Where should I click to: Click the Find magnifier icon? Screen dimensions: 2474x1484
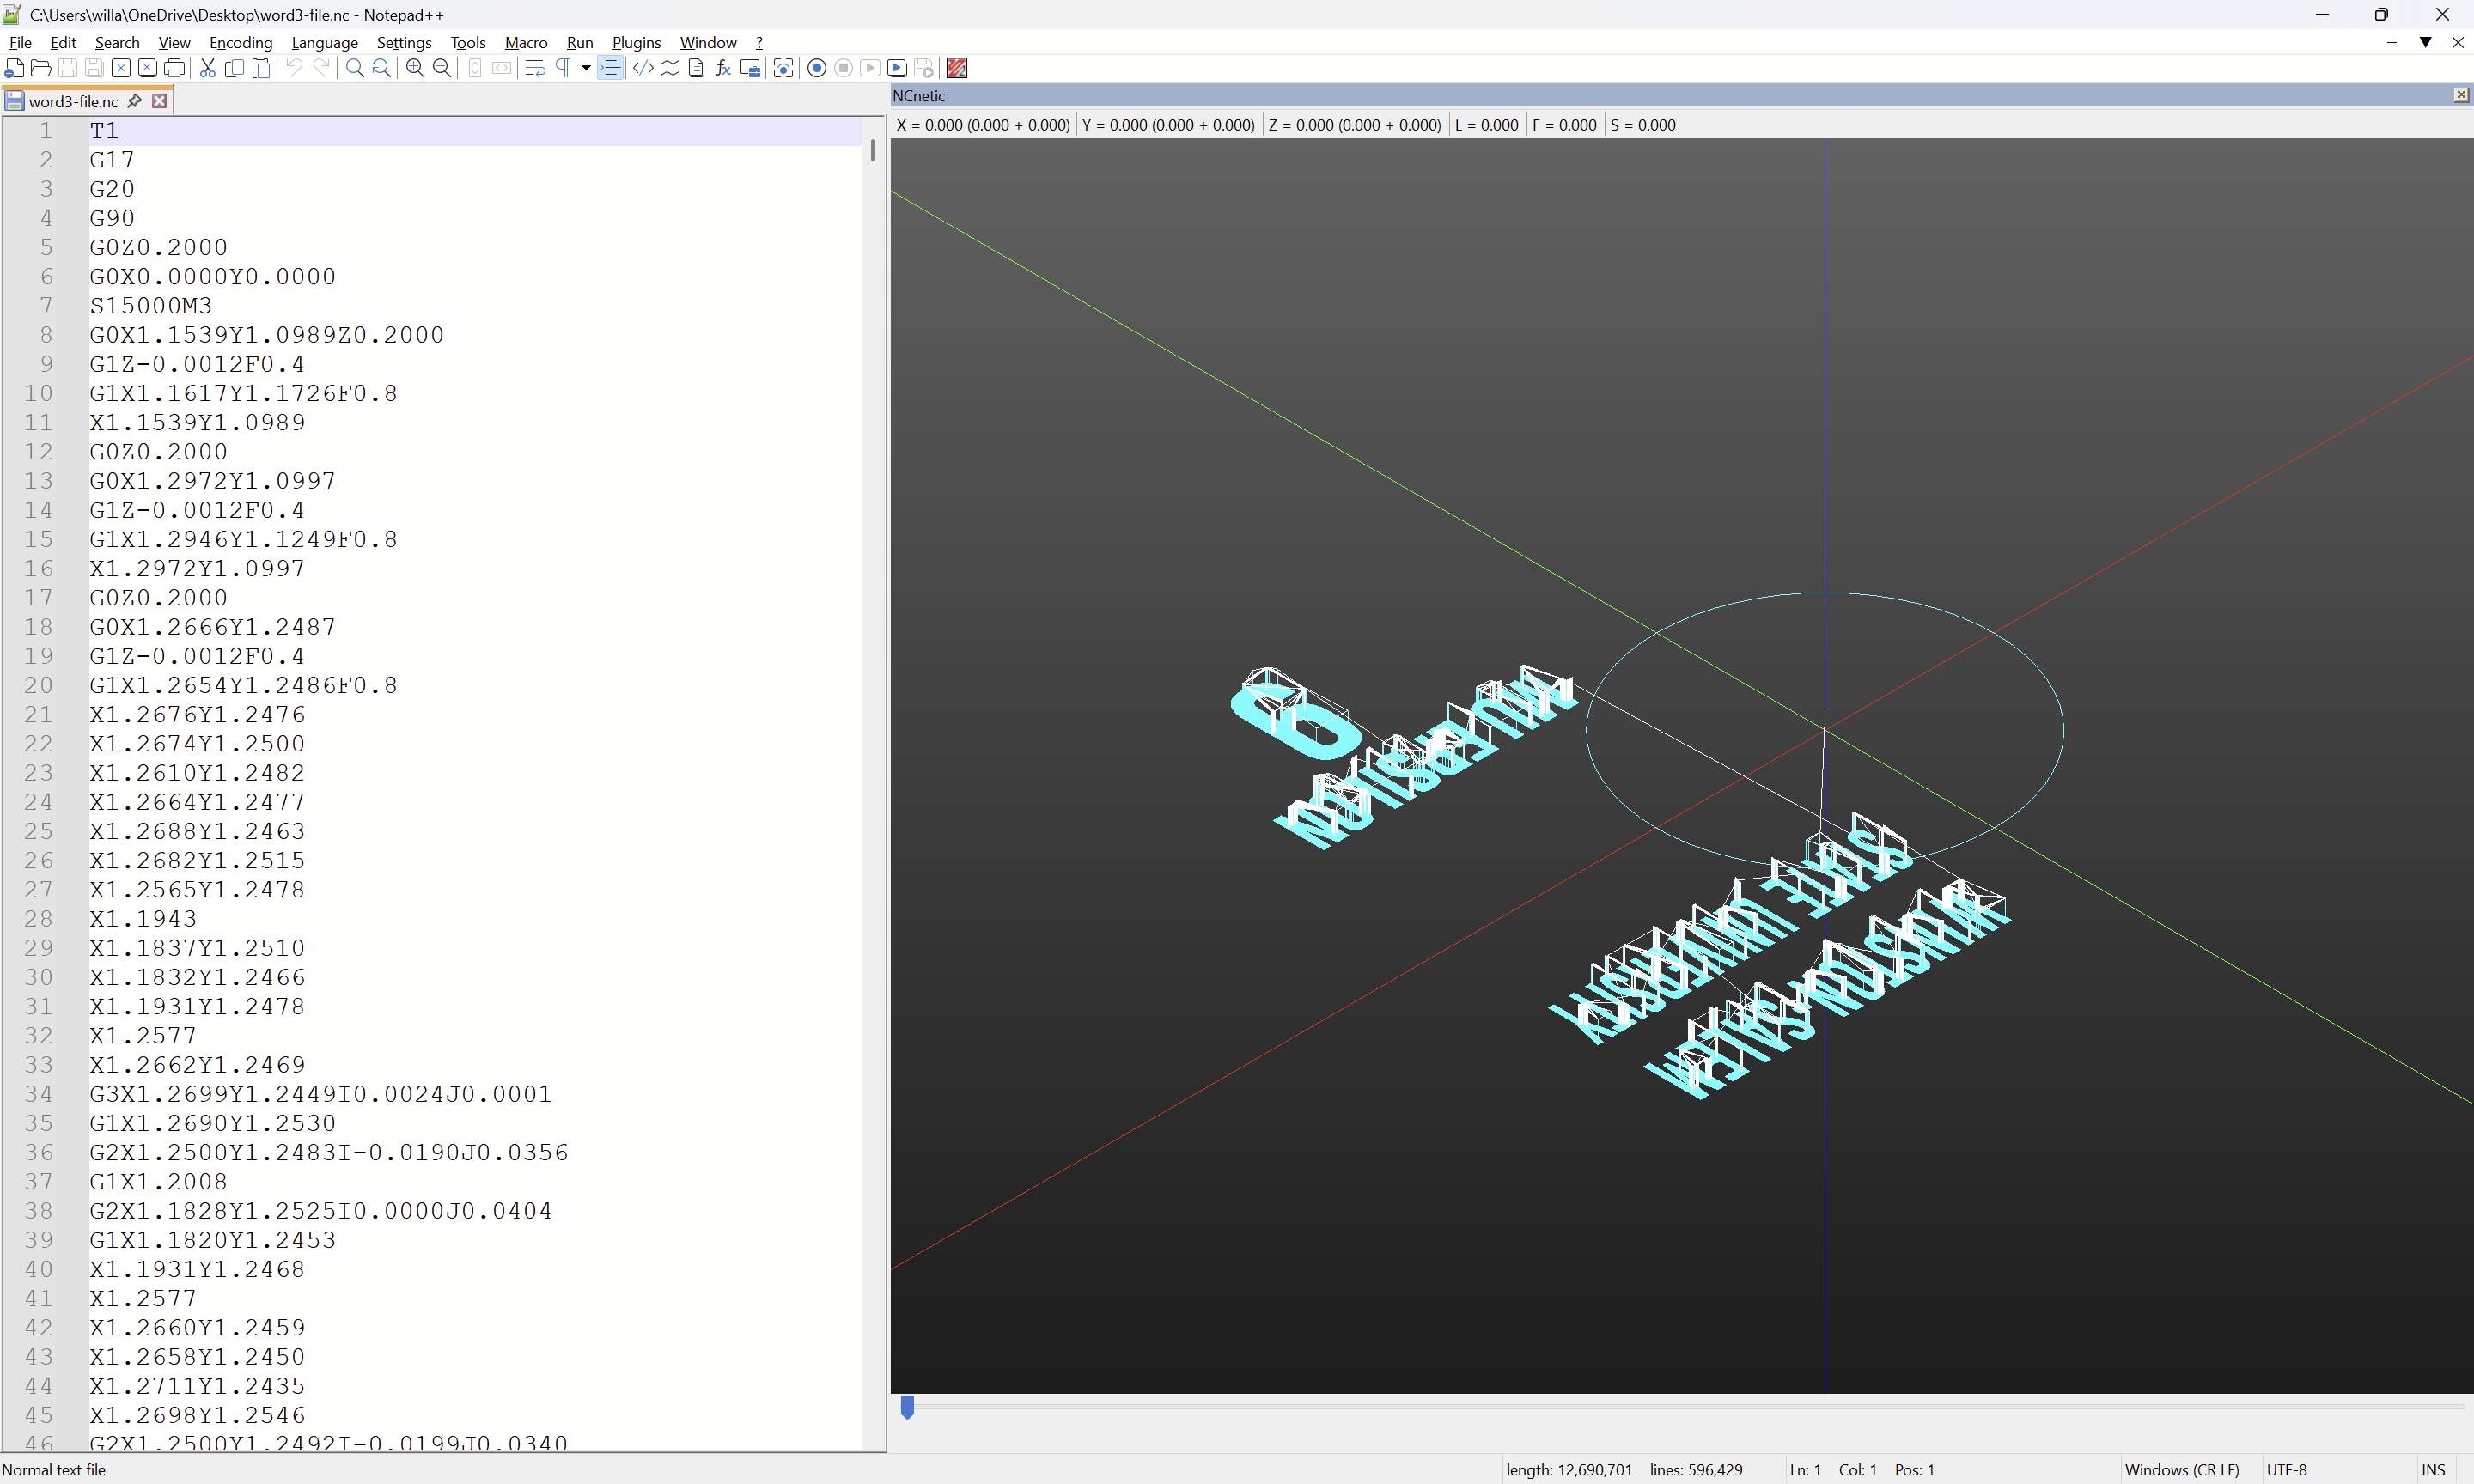354,68
